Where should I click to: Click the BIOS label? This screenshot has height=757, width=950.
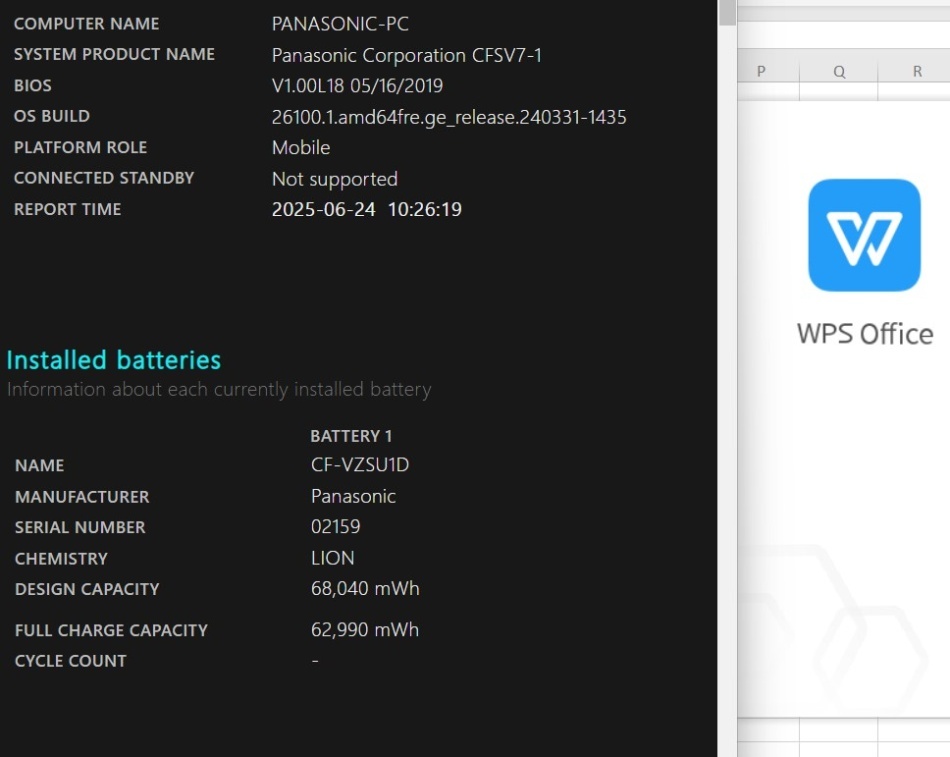[33, 85]
